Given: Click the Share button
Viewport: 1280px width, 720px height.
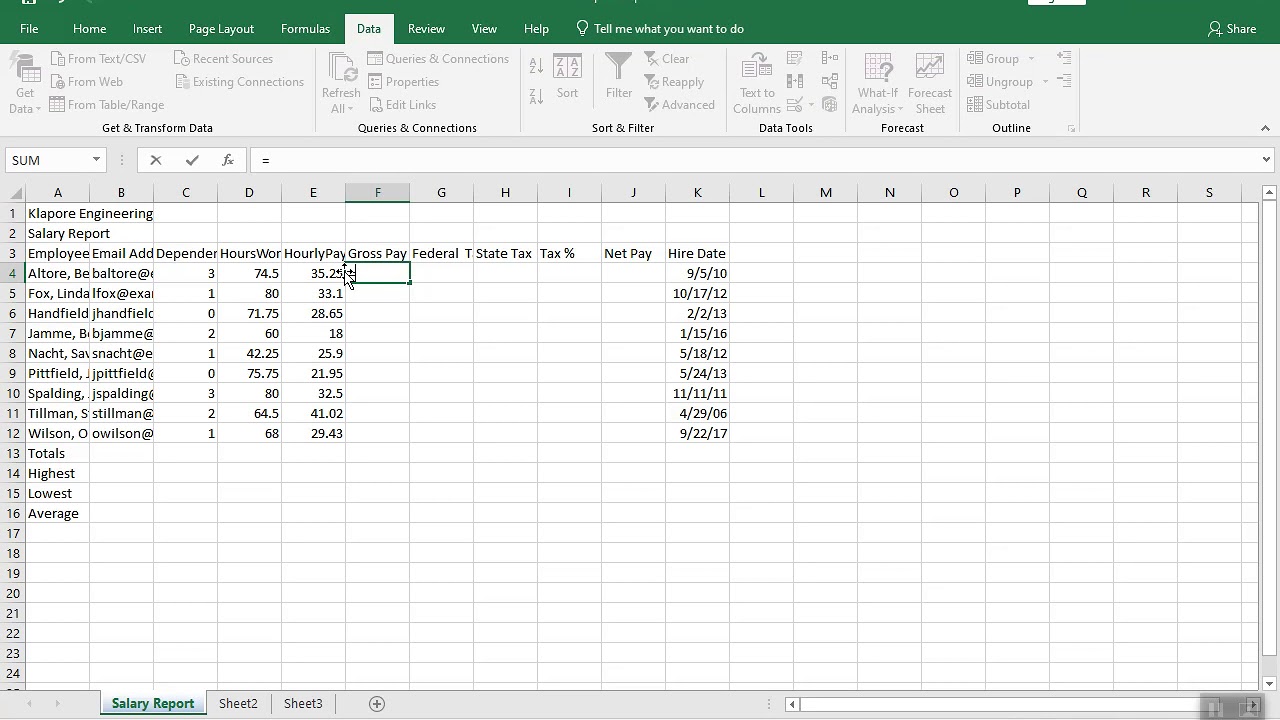Looking at the screenshot, I should pyautogui.click(x=1232, y=29).
